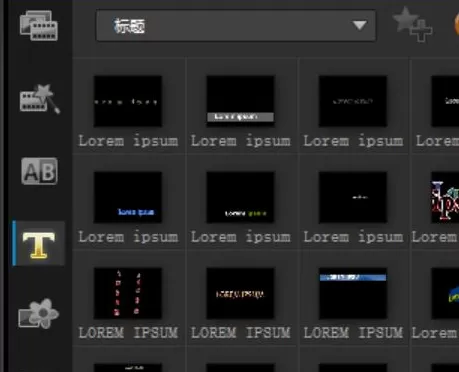
Task: Select the title preset with gray bottom bar
Action: coord(240,101)
